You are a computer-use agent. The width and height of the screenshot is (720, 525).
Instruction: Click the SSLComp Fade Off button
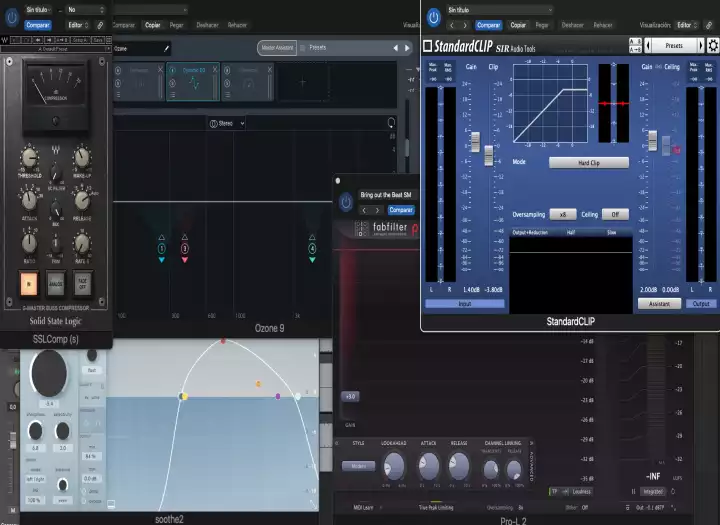coord(83,283)
